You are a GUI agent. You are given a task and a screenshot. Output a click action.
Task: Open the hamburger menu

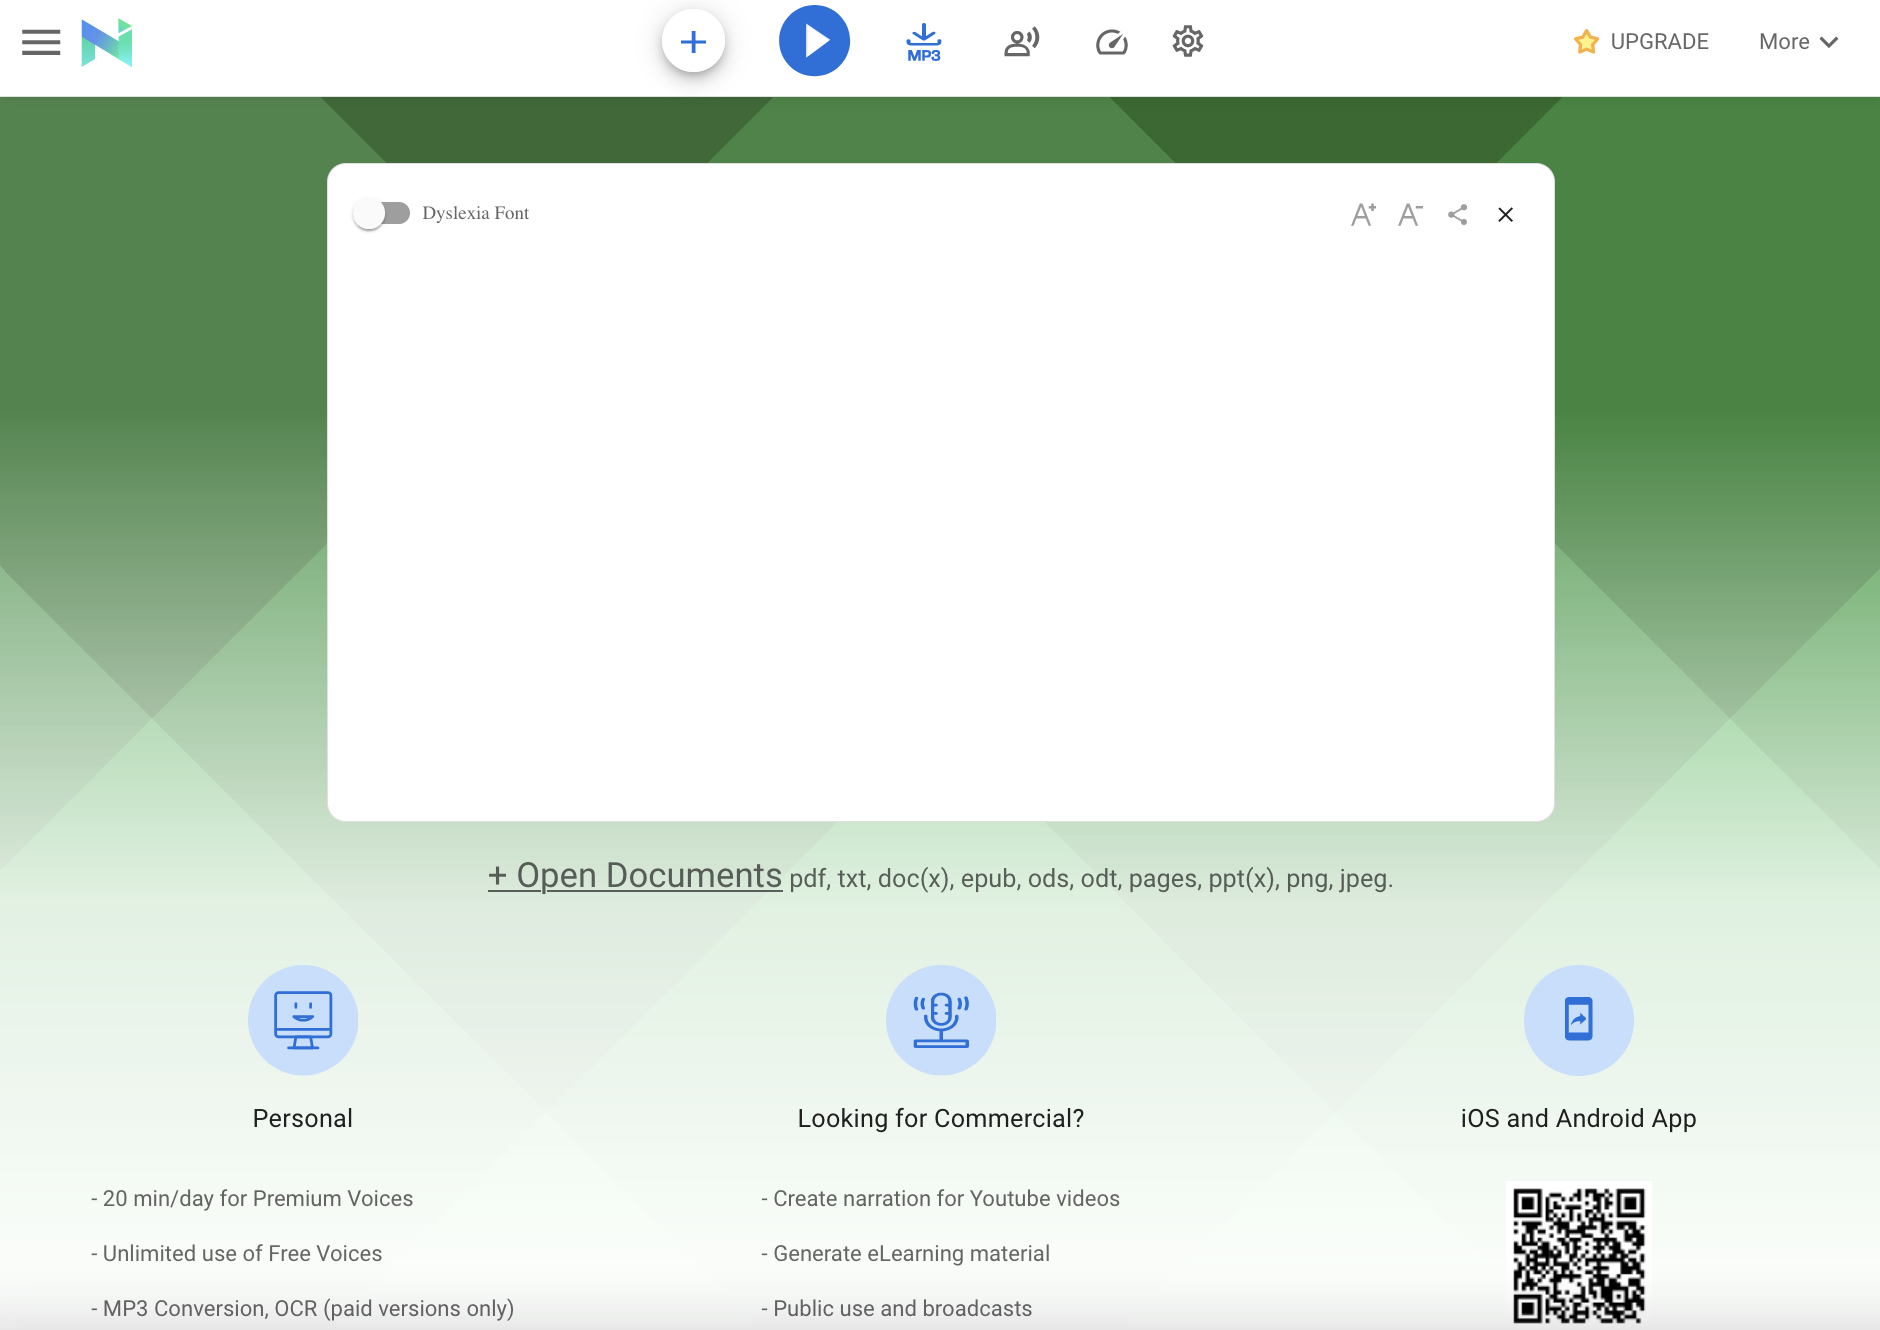coord(41,42)
